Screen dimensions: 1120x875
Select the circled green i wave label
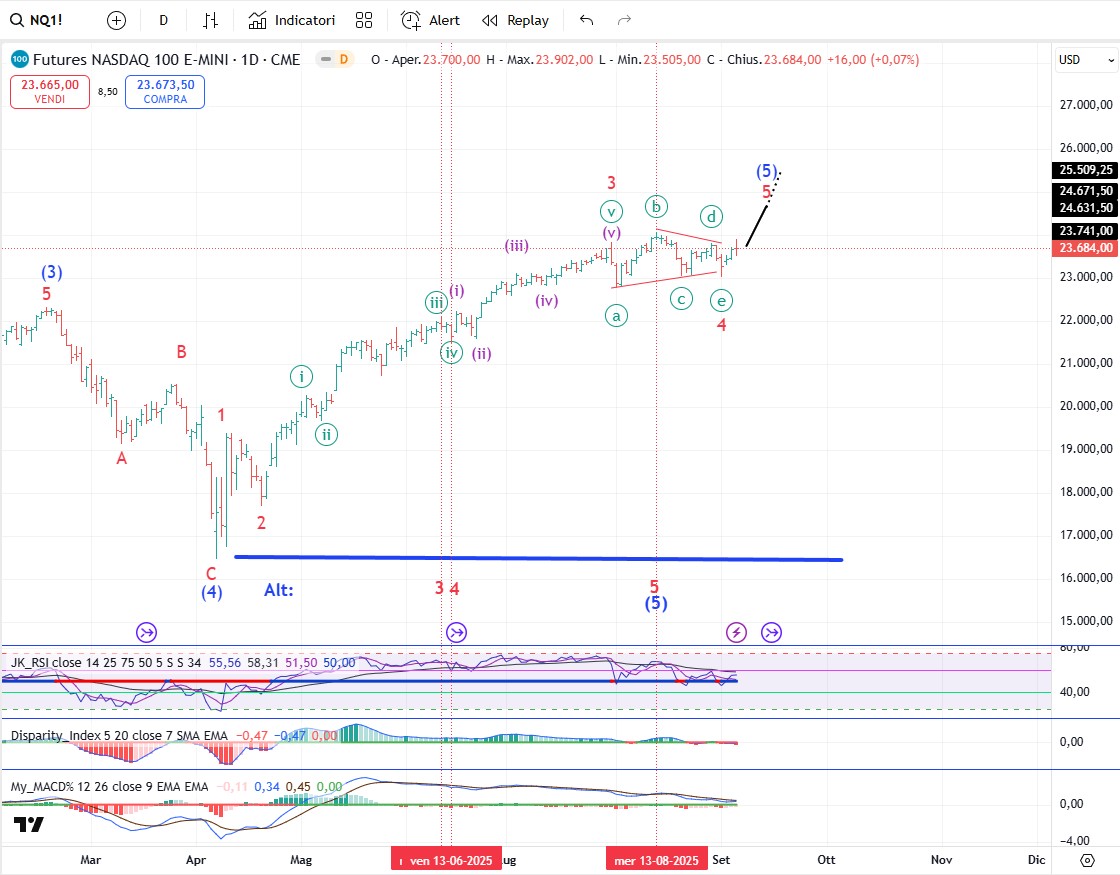pyautogui.click(x=301, y=376)
